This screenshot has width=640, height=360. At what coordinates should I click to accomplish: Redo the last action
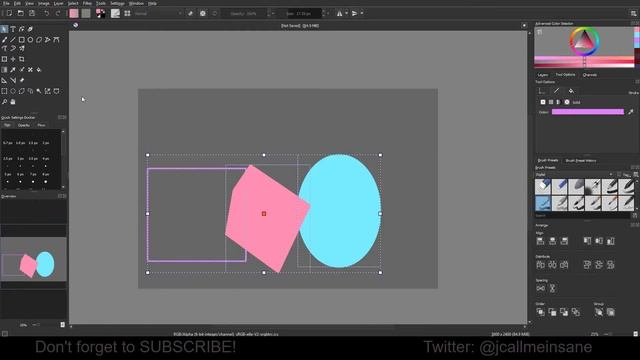58,13
